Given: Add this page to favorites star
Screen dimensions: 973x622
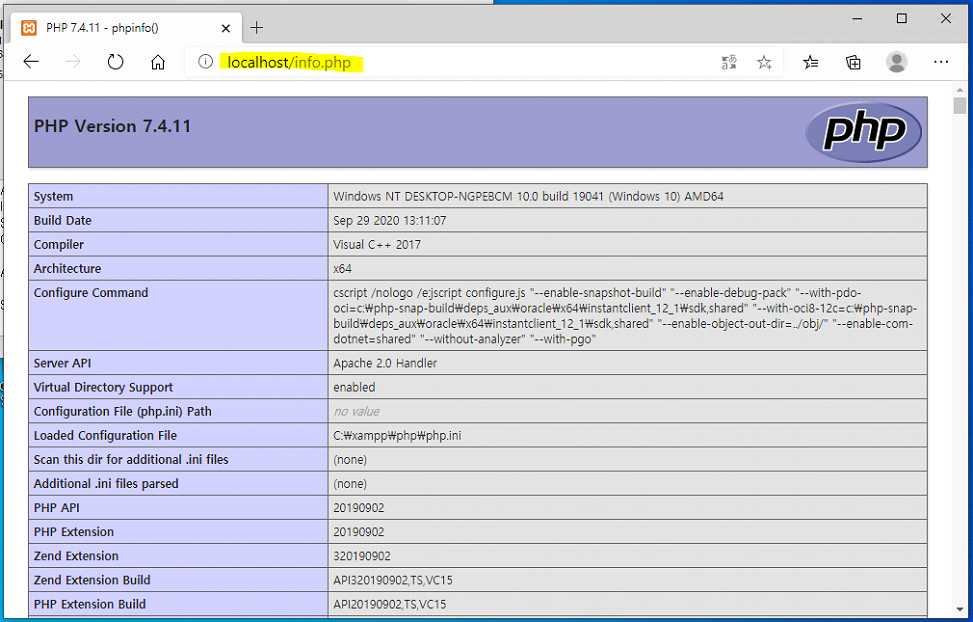Looking at the screenshot, I should [x=764, y=62].
